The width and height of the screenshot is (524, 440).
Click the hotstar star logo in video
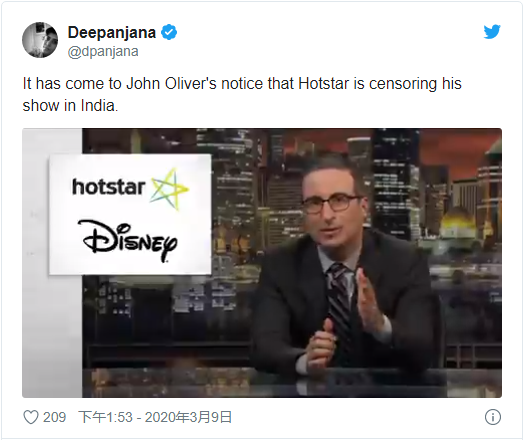coord(170,188)
